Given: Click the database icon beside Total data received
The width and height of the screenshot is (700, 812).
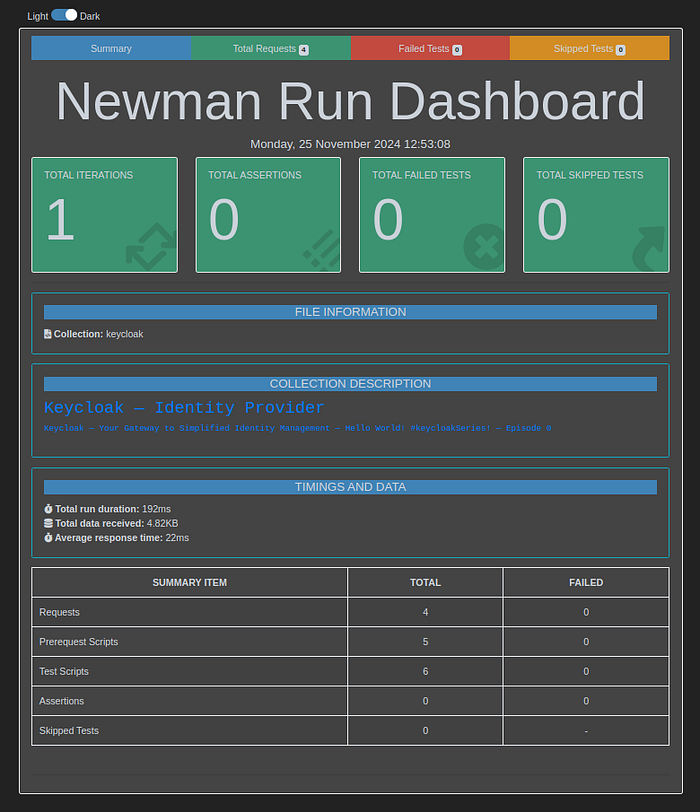Looking at the screenshot, I should coord(48,523).
